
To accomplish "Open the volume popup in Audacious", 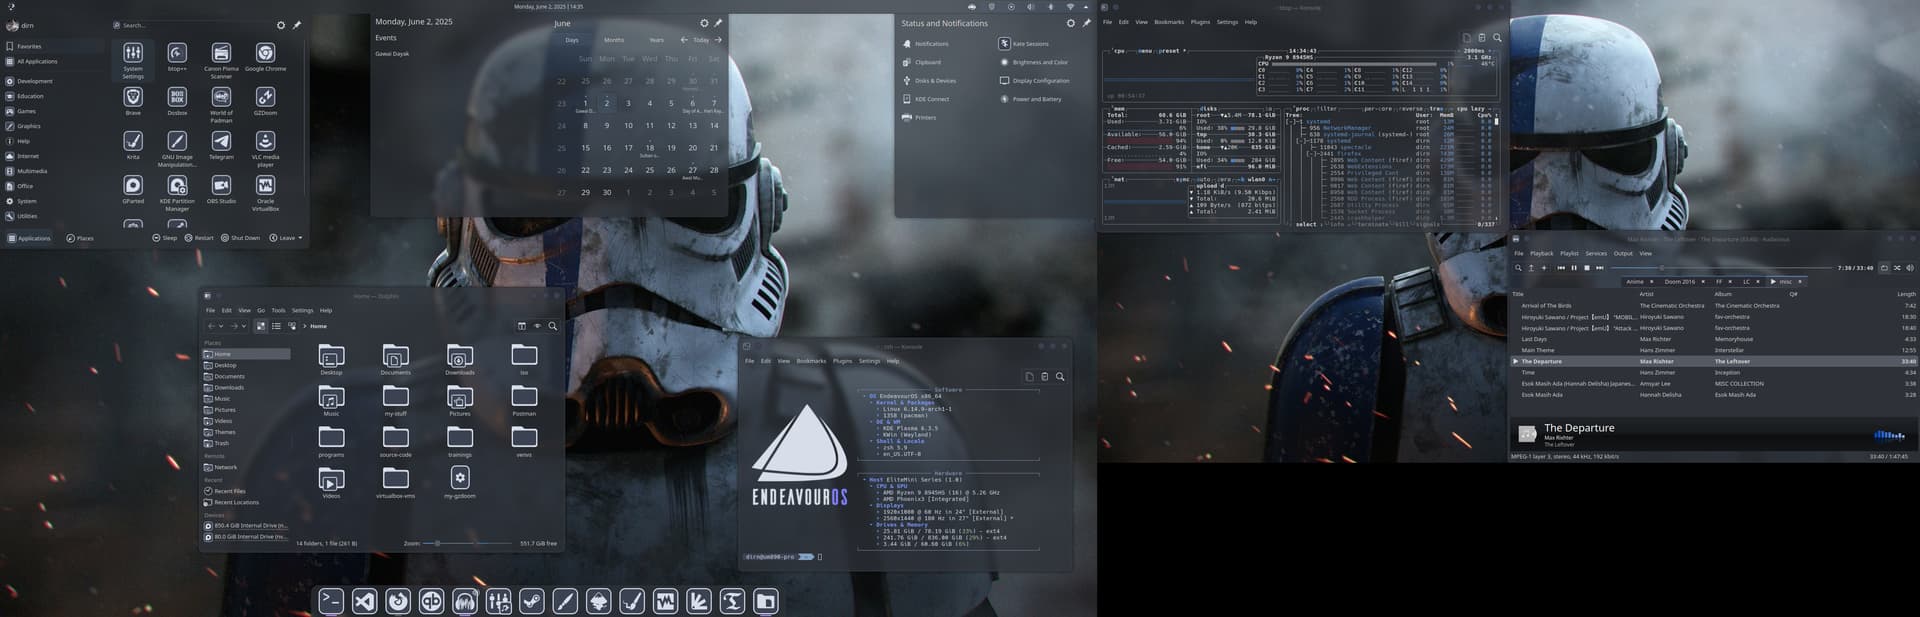I will (x=1909, y=268).
